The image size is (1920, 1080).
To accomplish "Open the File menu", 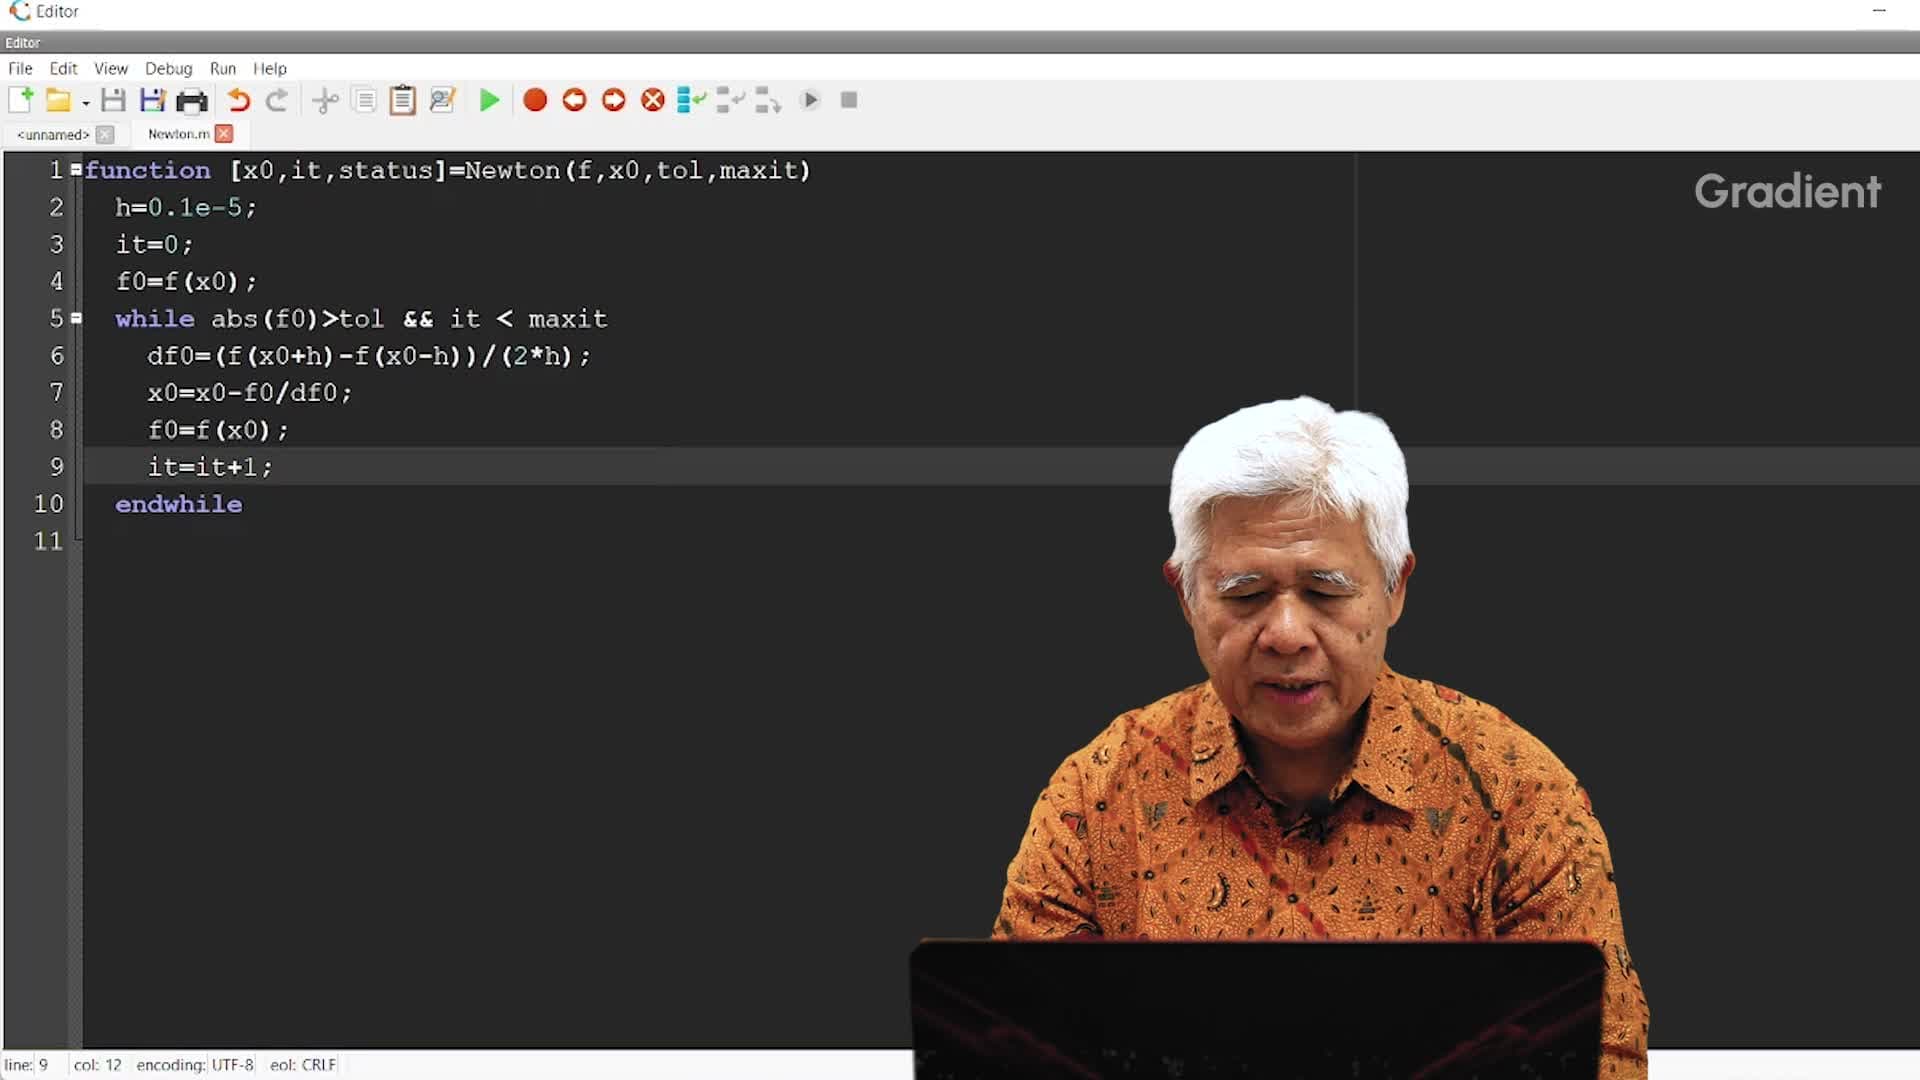I will point(20,68).
